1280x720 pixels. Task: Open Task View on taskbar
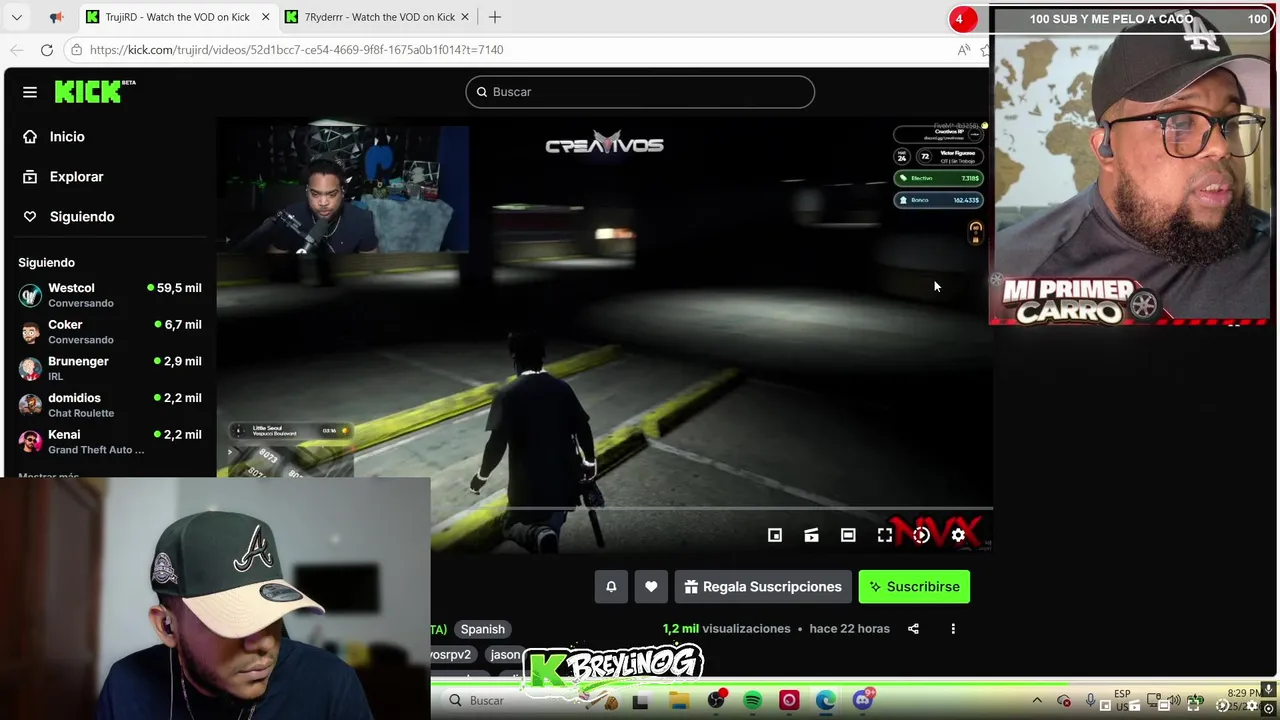click(640, 701)
